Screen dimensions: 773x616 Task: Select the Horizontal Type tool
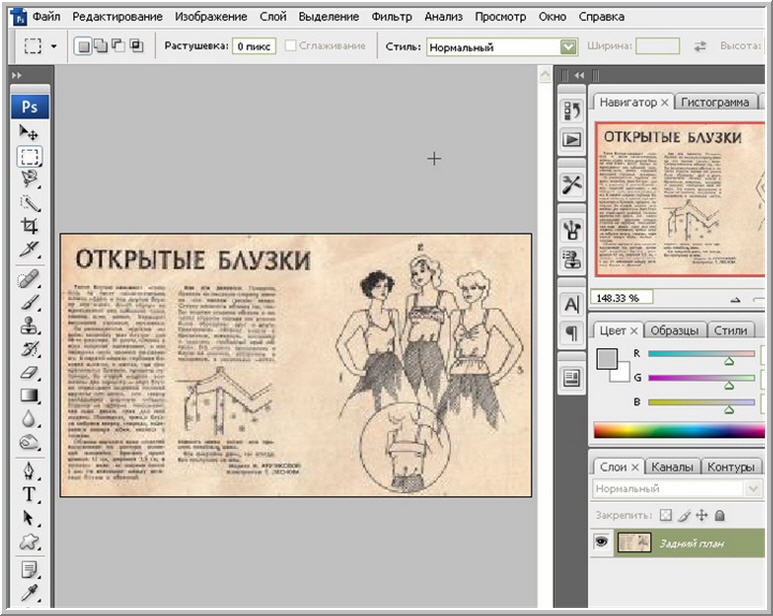30,494
